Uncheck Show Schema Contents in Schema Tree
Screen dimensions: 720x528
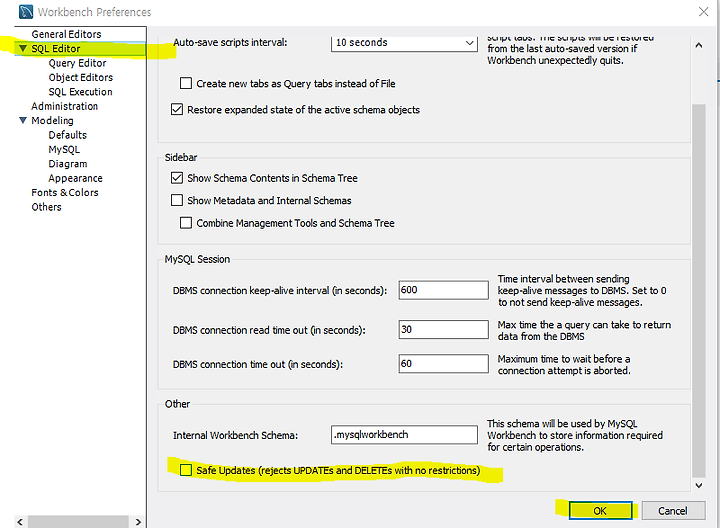177,178
